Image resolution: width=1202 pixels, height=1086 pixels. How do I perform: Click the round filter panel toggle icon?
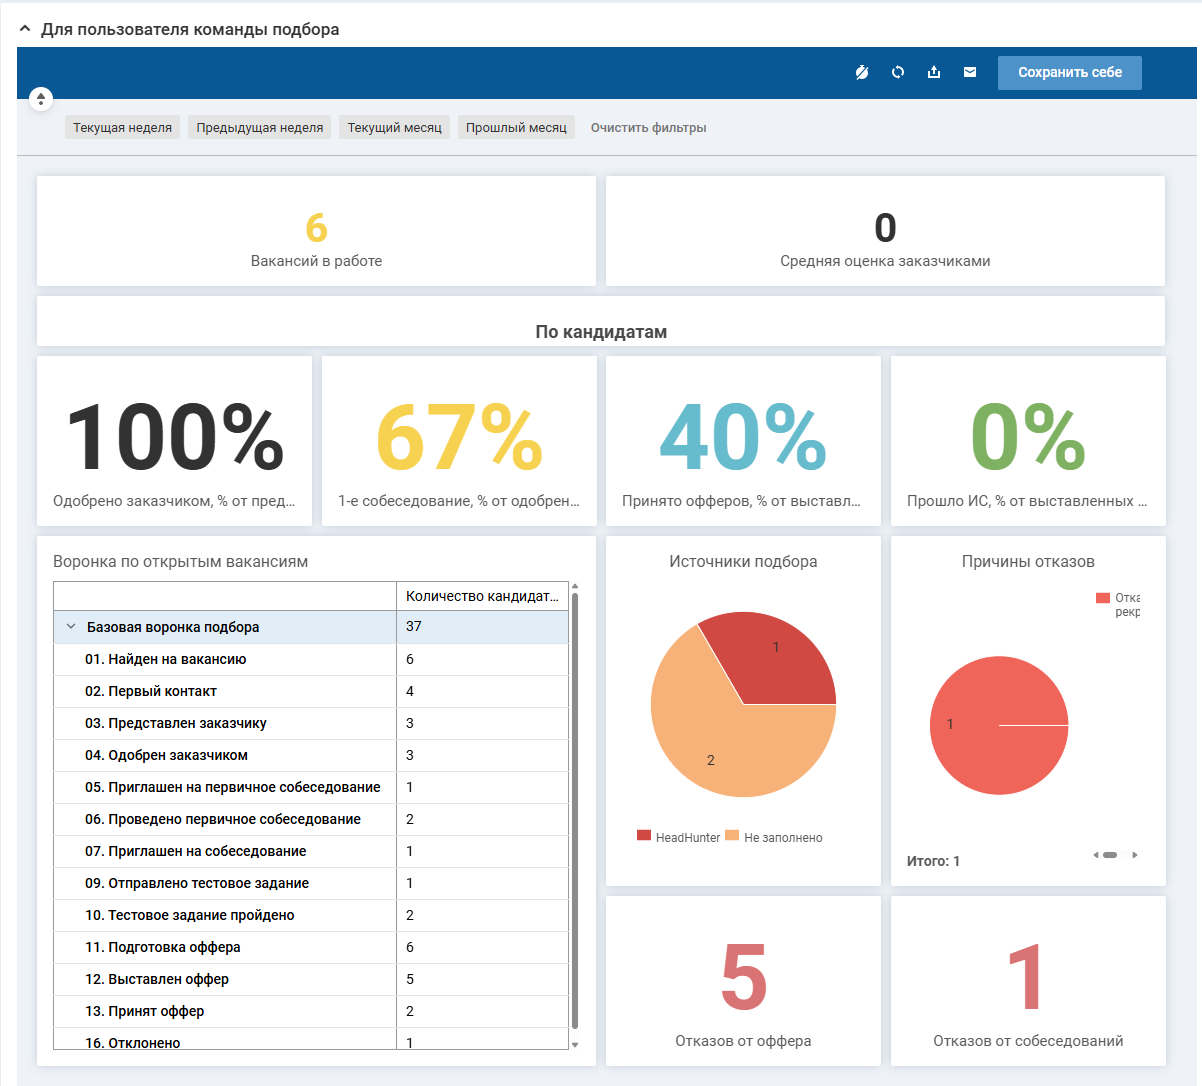point(41,98)
